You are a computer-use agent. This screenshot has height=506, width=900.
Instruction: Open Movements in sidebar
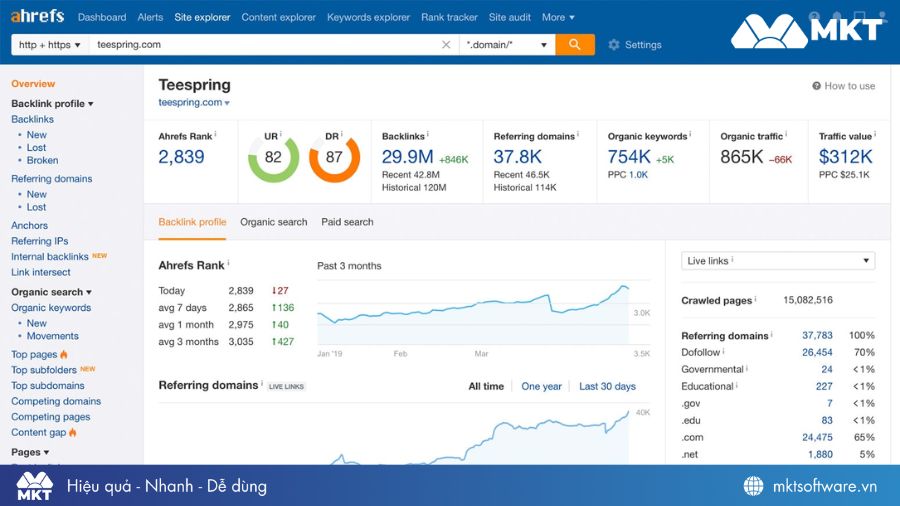tap(52, 336)
